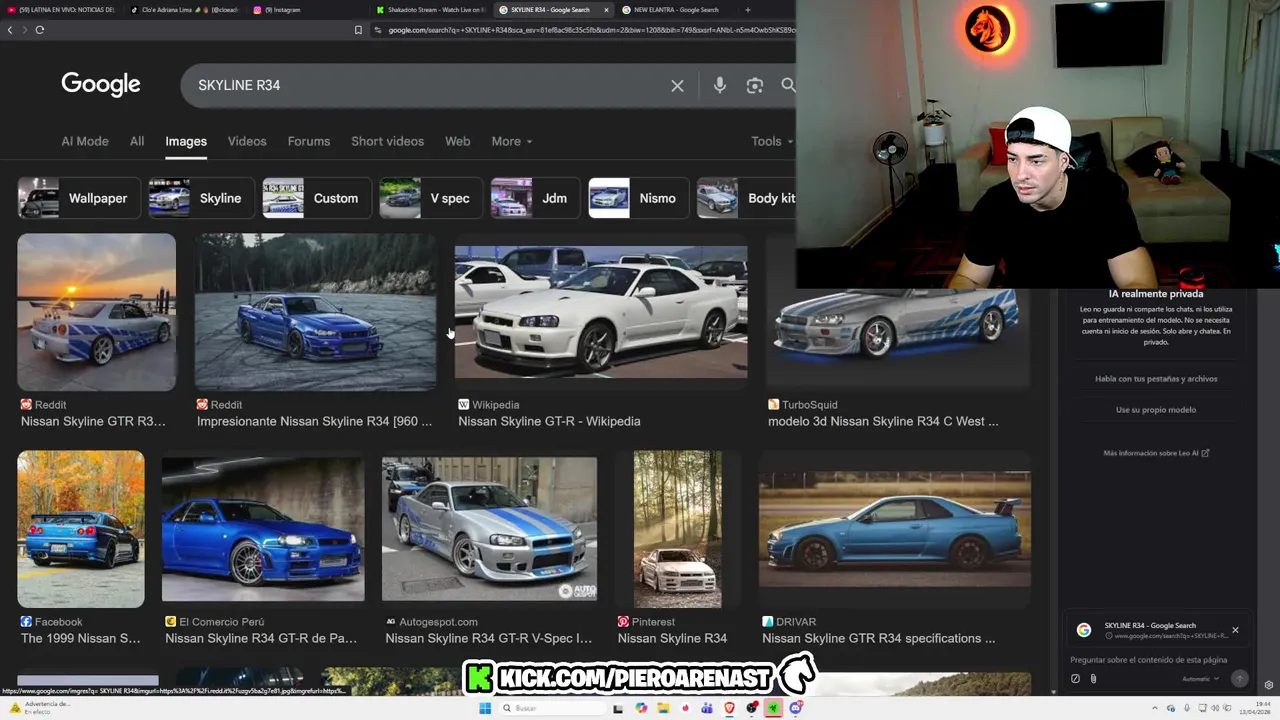Switch to the Instagram tab

pos(305,10)
